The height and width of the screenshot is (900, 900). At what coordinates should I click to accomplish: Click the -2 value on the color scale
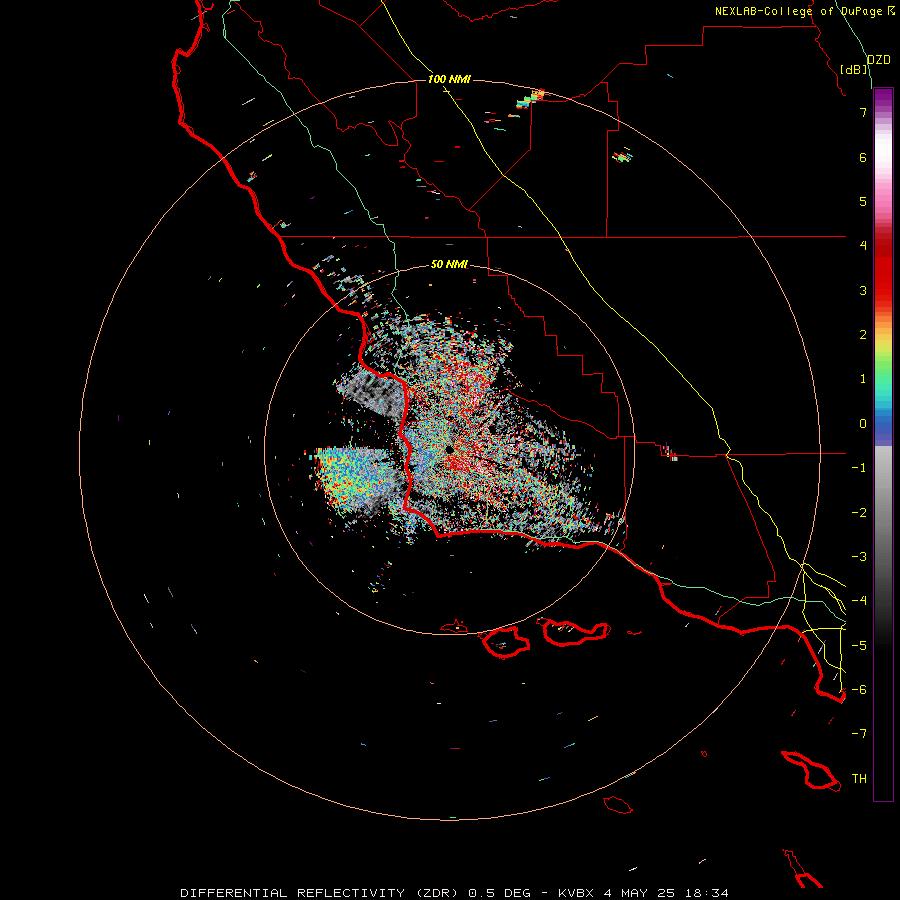point(859,513)
